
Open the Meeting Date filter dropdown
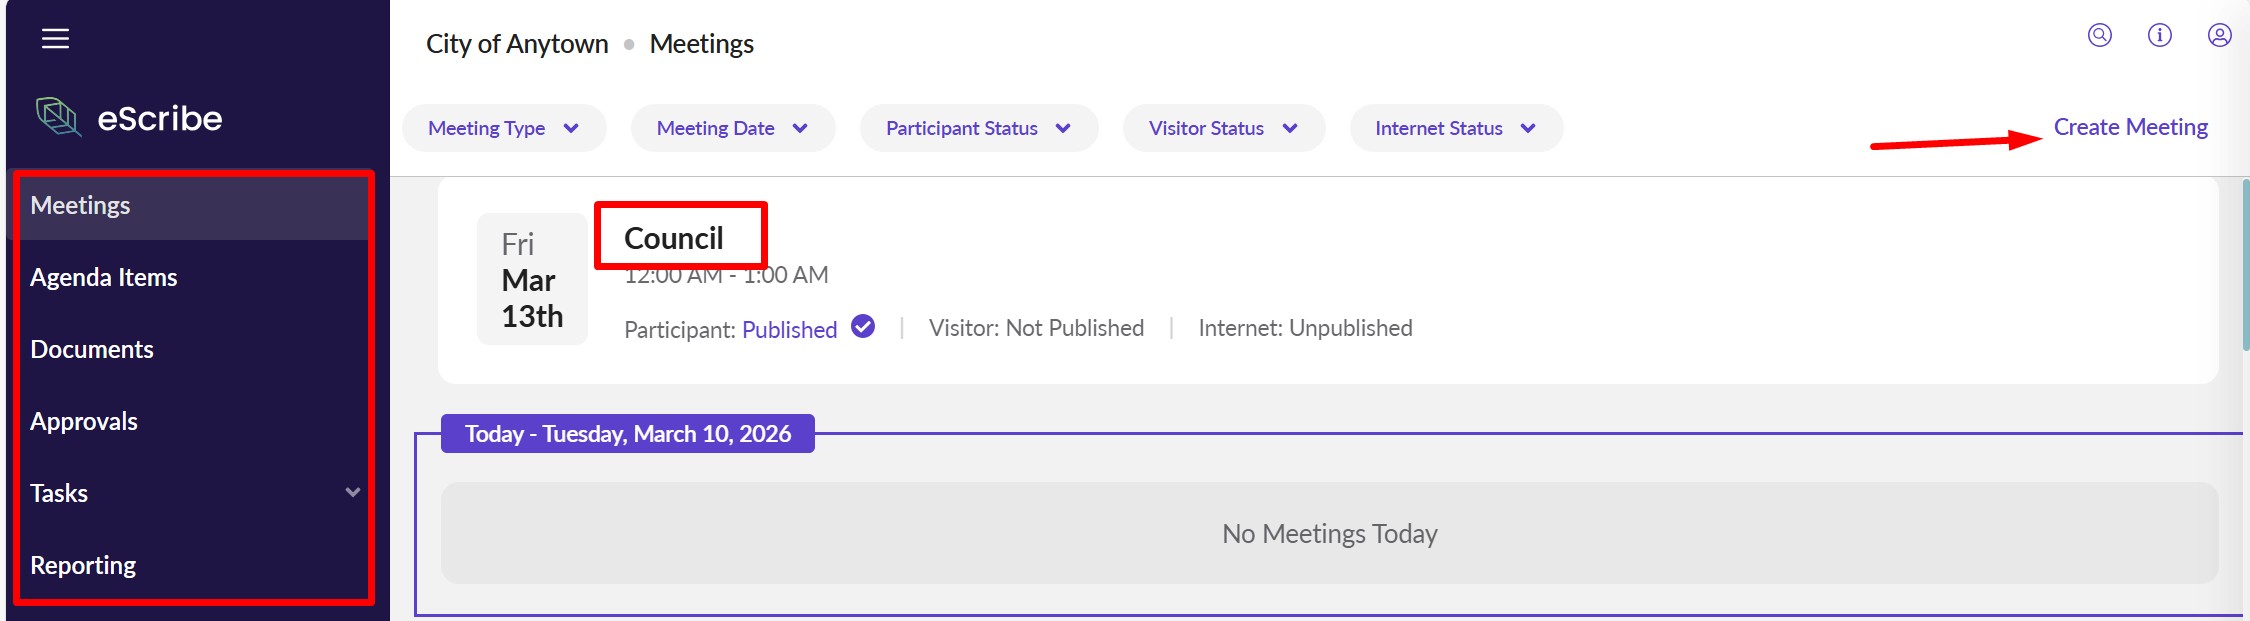(x=732, y=128)
